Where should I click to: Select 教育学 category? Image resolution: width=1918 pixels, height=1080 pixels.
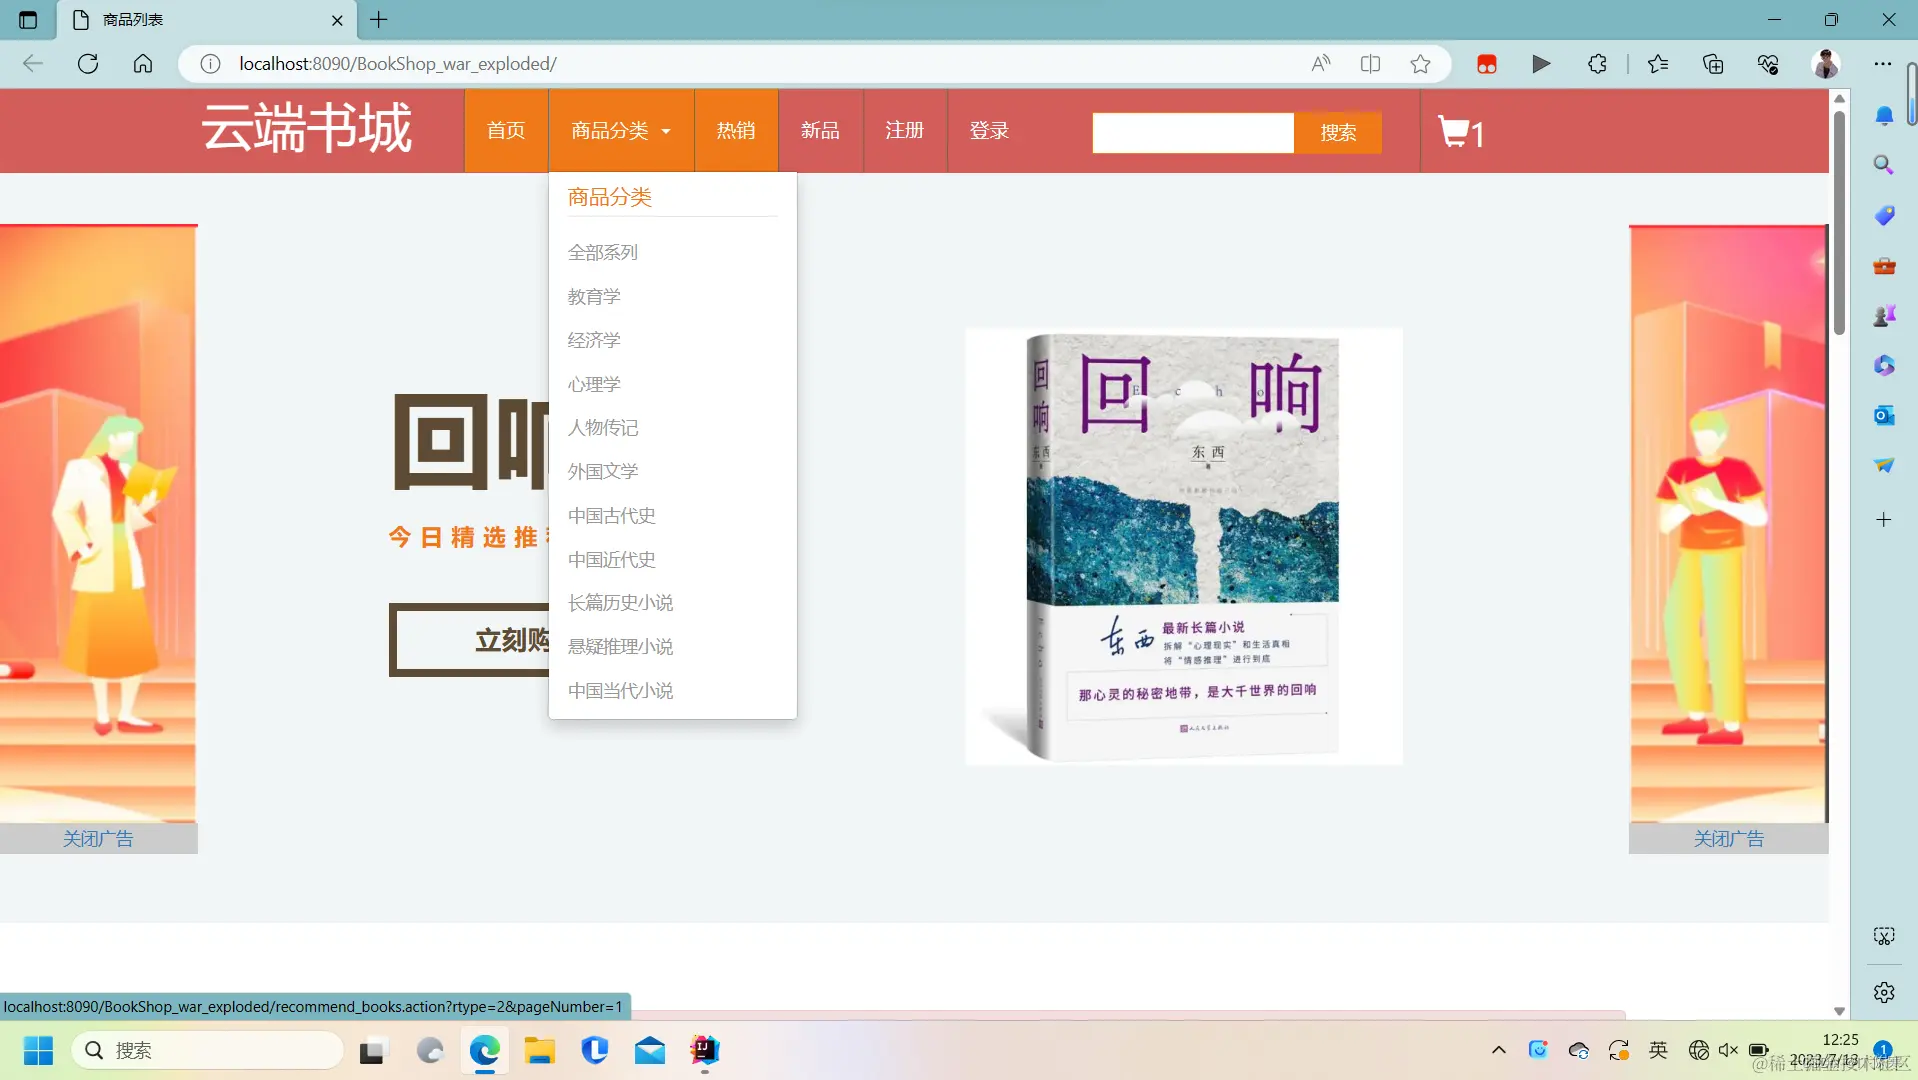594,297
